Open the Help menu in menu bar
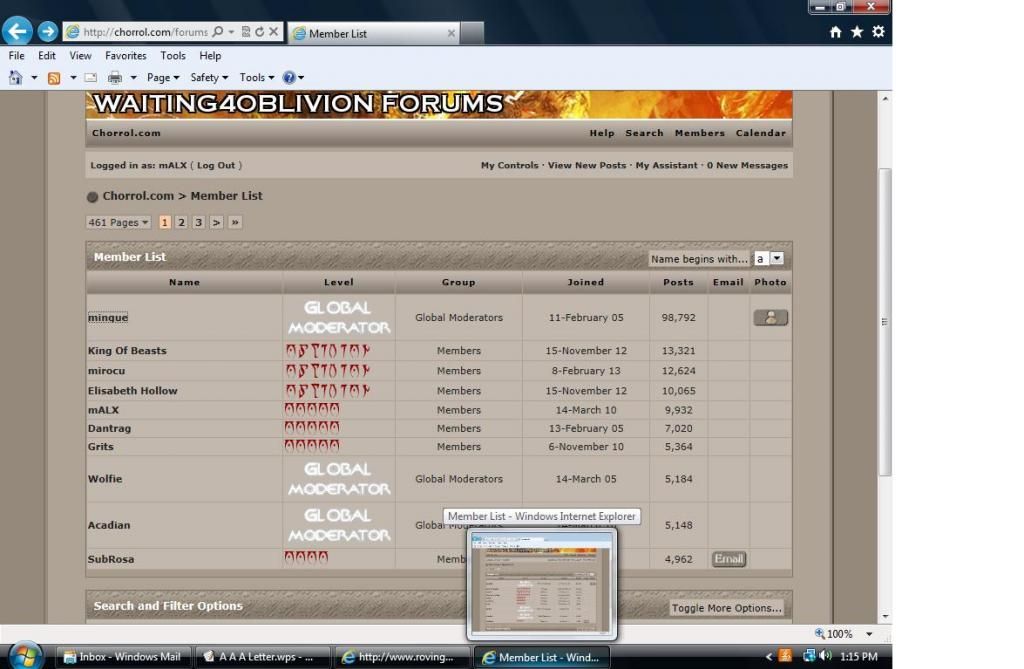Screen dimensions: 1024x669 click(x=210, y=56)
